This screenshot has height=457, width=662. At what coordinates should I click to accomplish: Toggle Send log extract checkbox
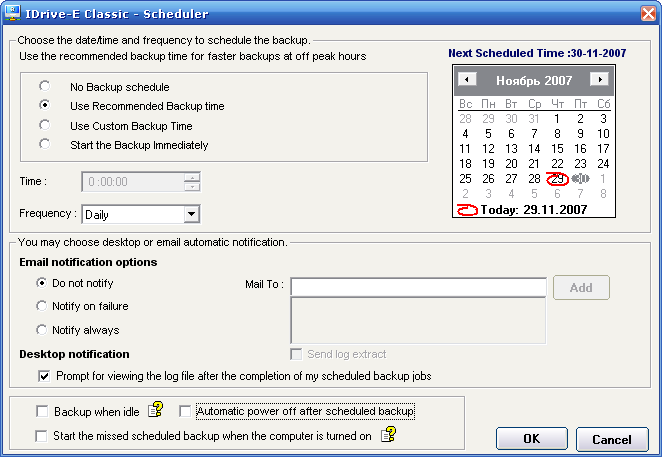pos(296,354)
